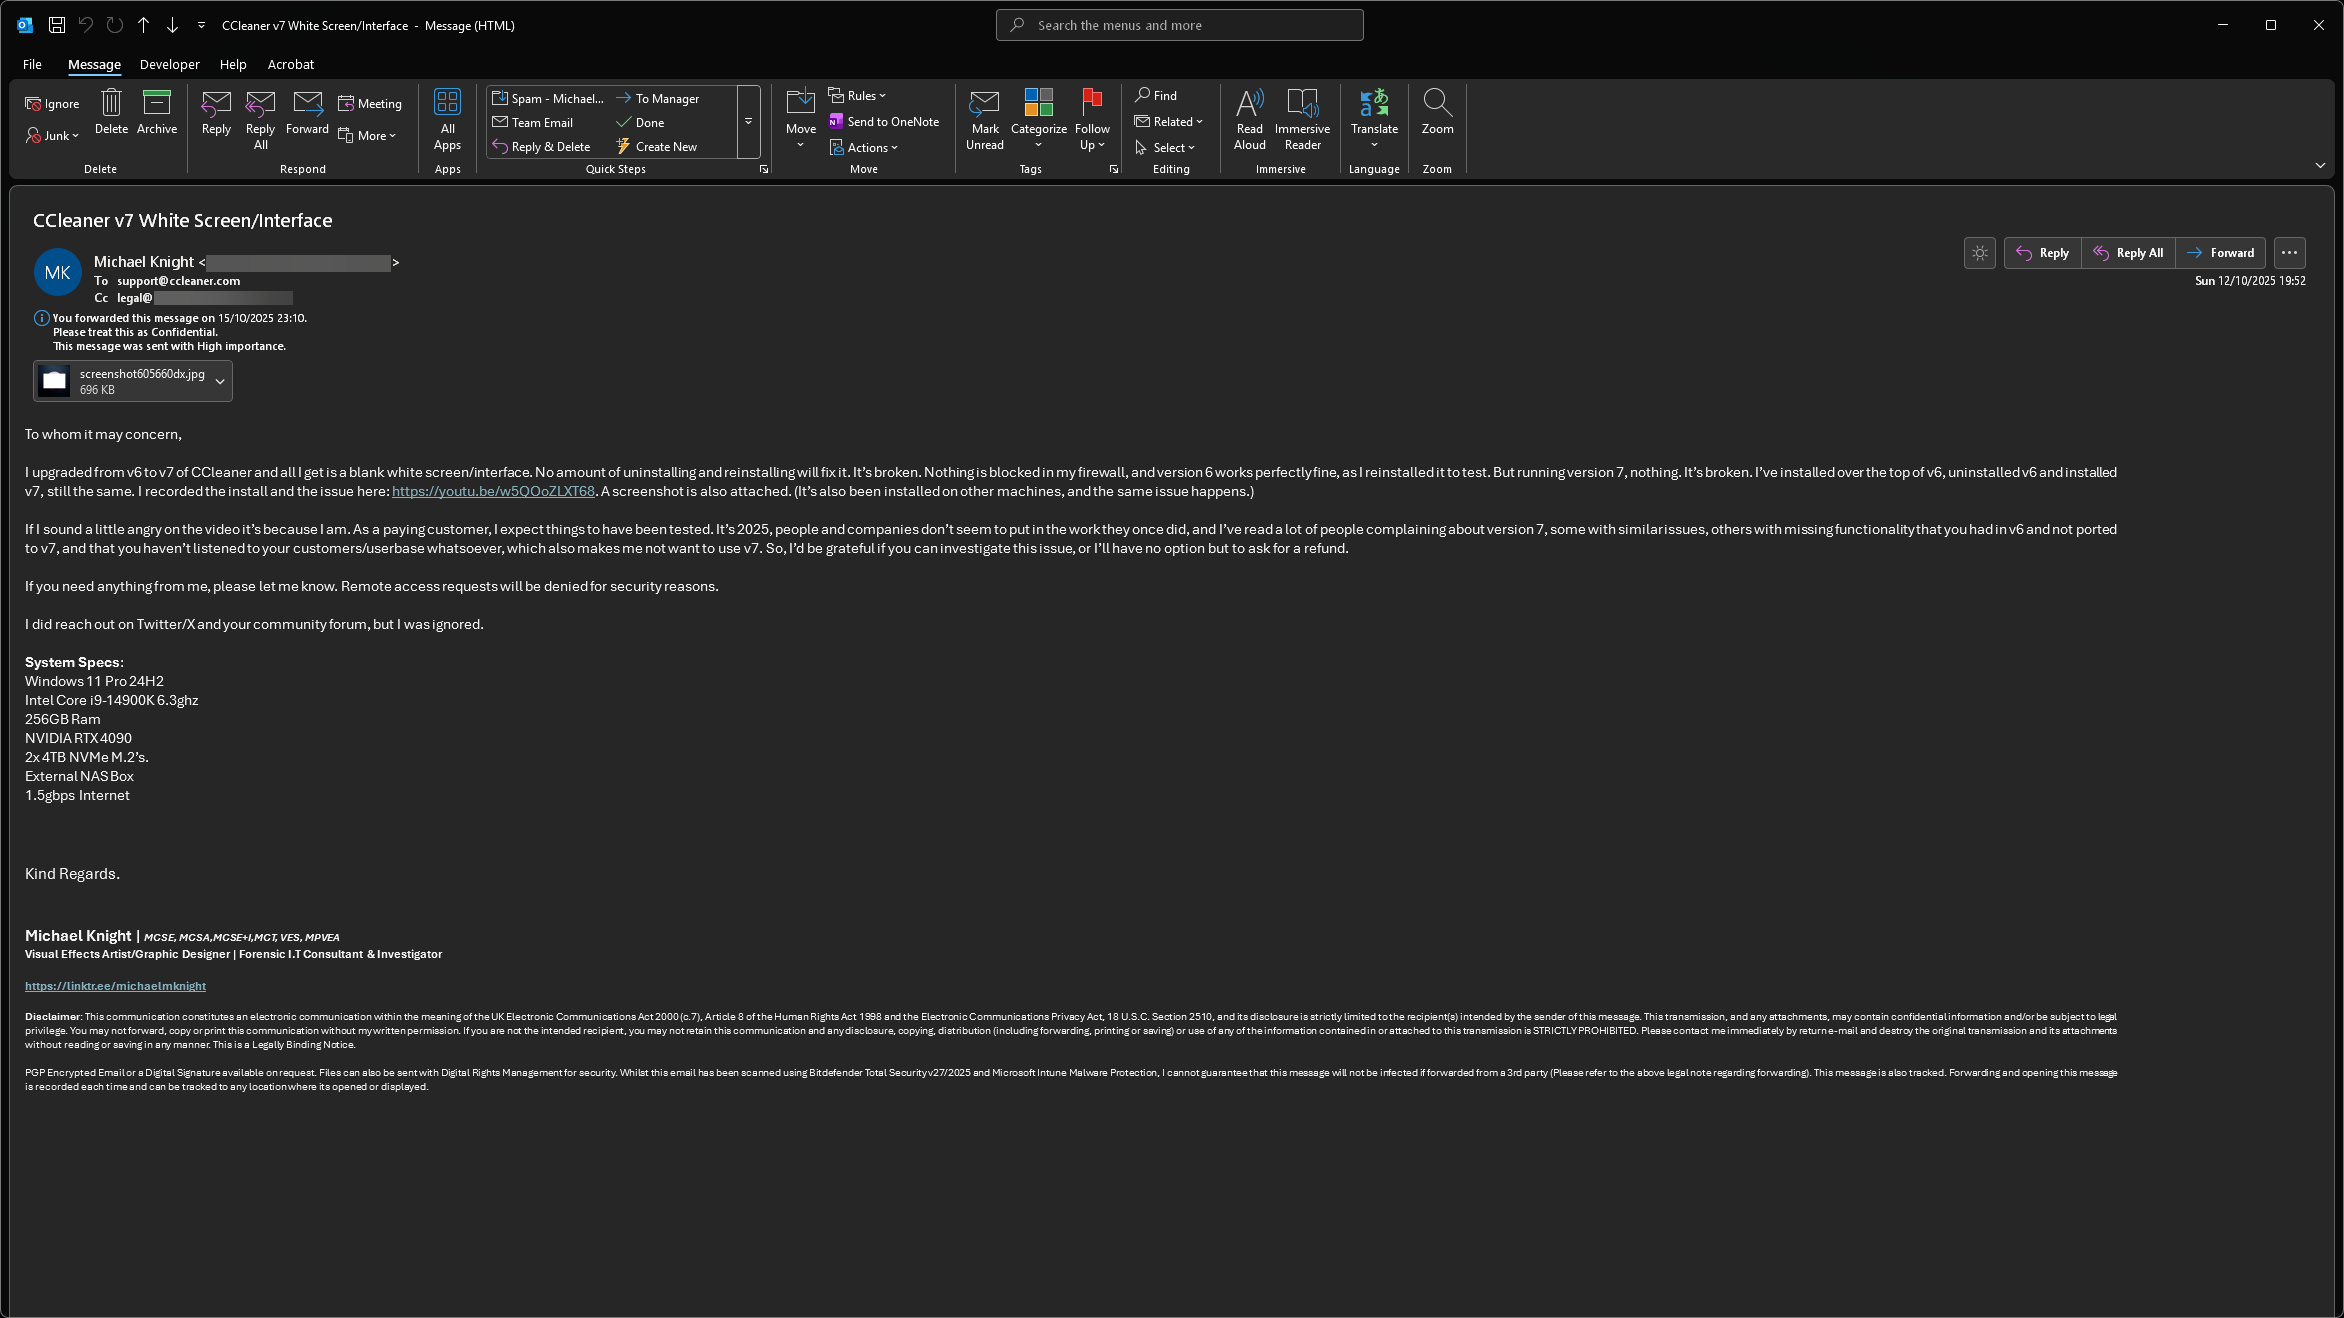Viewport: 2344px width, 1318px height.
Task: Click the Read Aloud icon
Action: 1249,103
